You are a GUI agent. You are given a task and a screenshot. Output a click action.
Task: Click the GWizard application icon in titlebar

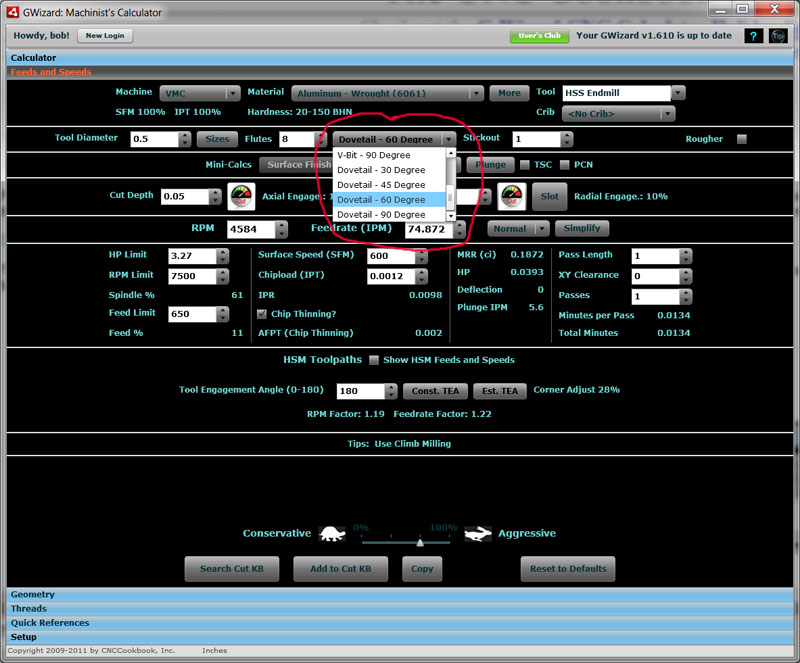tap(11, 11)
